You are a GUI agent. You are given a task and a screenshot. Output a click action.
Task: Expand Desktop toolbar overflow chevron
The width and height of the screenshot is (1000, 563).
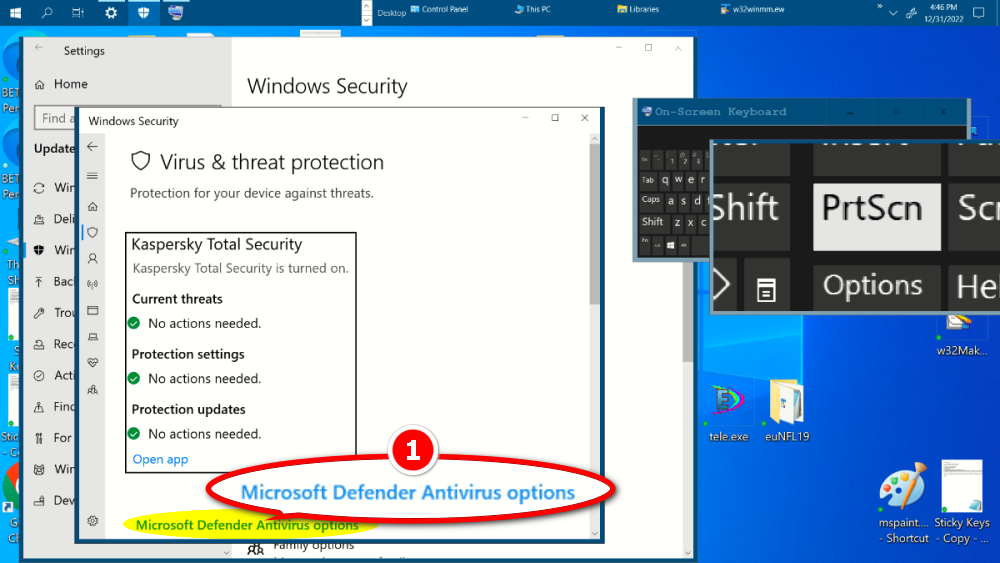pos(879,6)
